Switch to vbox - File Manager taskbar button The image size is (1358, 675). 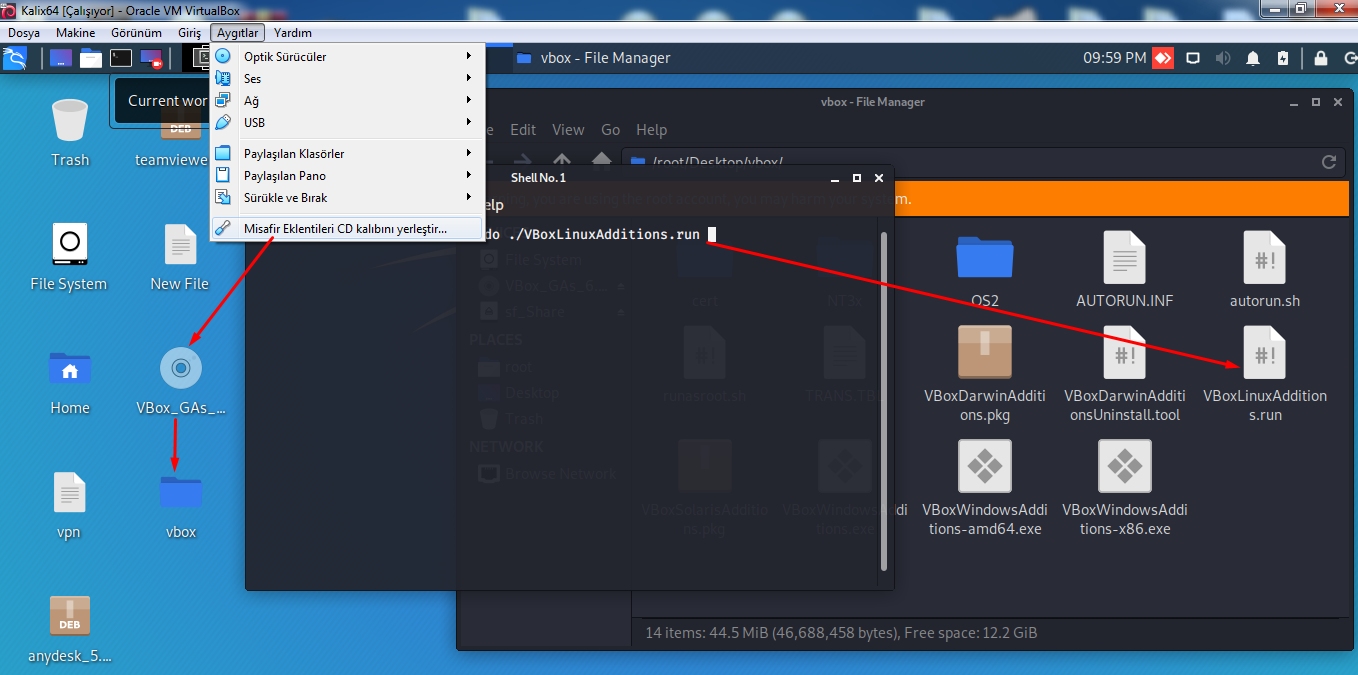[594, 58]
